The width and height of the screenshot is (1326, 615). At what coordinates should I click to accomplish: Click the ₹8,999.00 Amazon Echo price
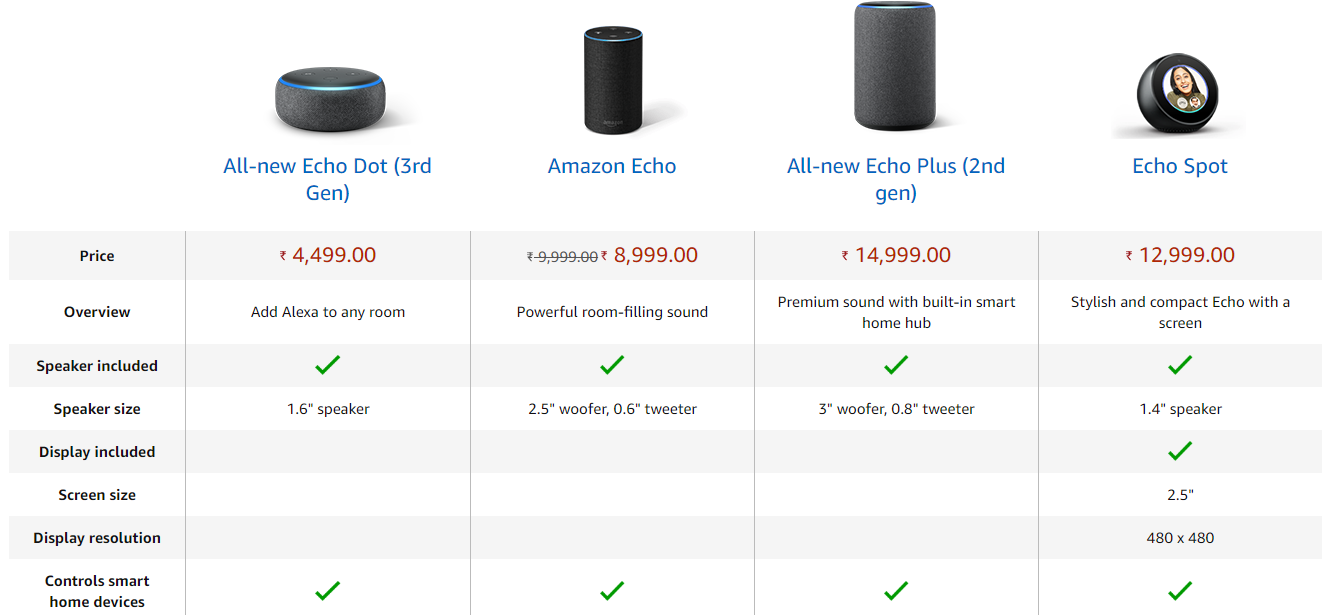coord(655,255)
